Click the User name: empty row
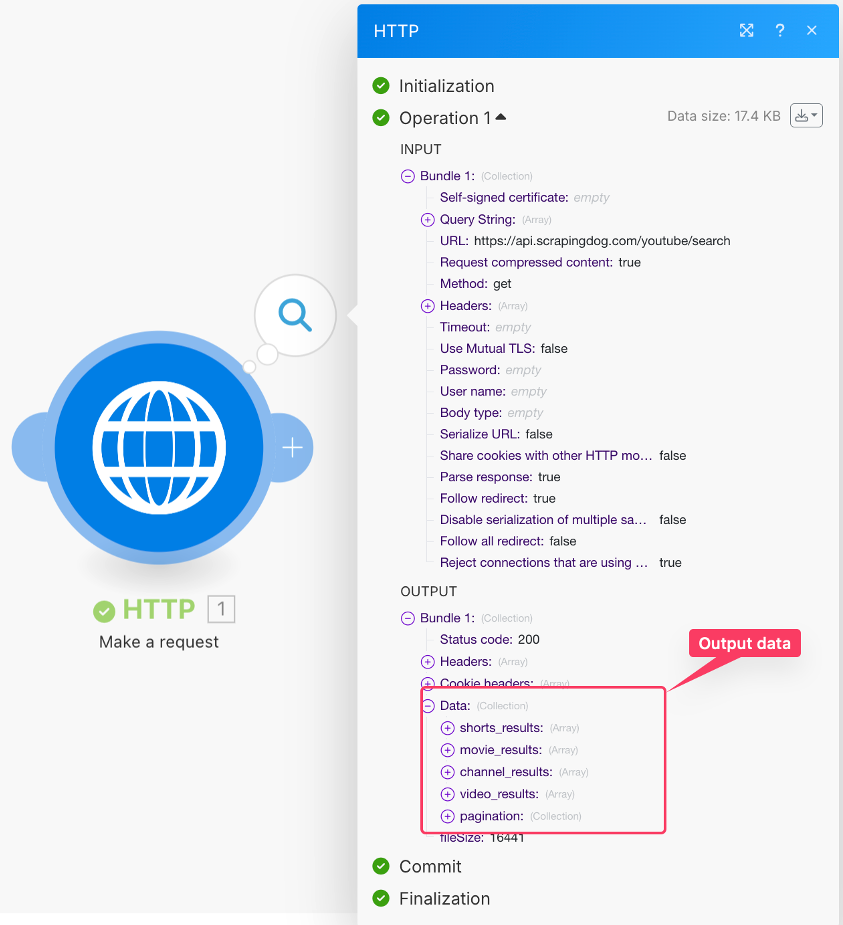This screenshot has width=843, height=925. pyautogui.click(x=493, y=392)
